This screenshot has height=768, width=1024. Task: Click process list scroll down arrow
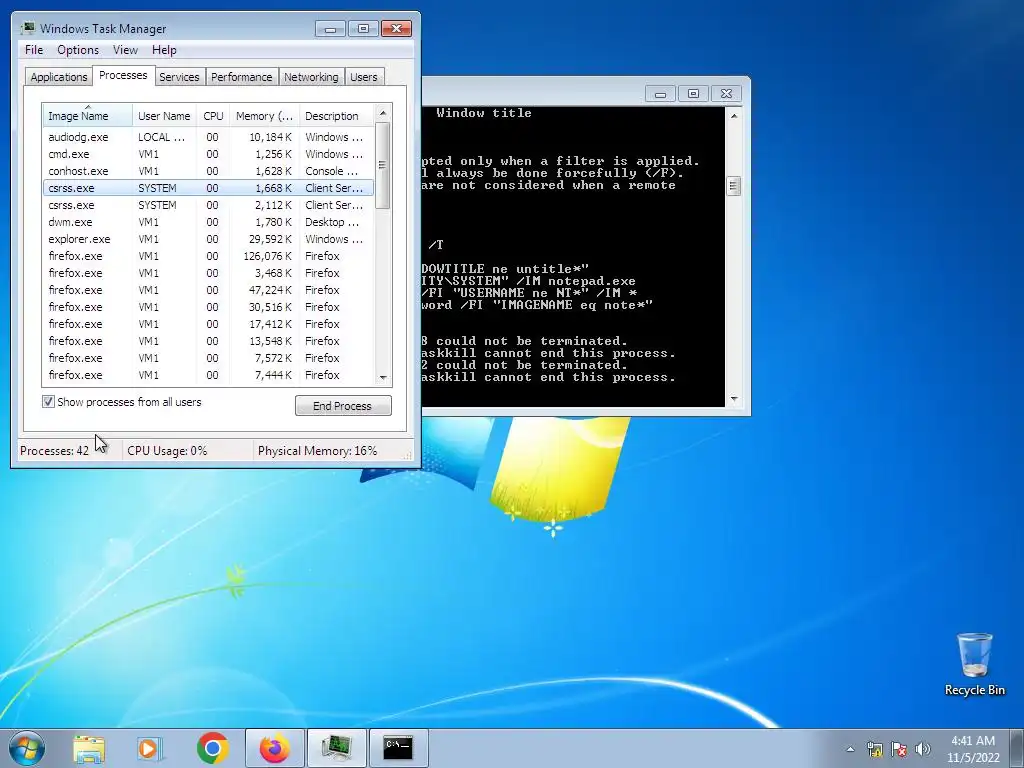point(383,377)
